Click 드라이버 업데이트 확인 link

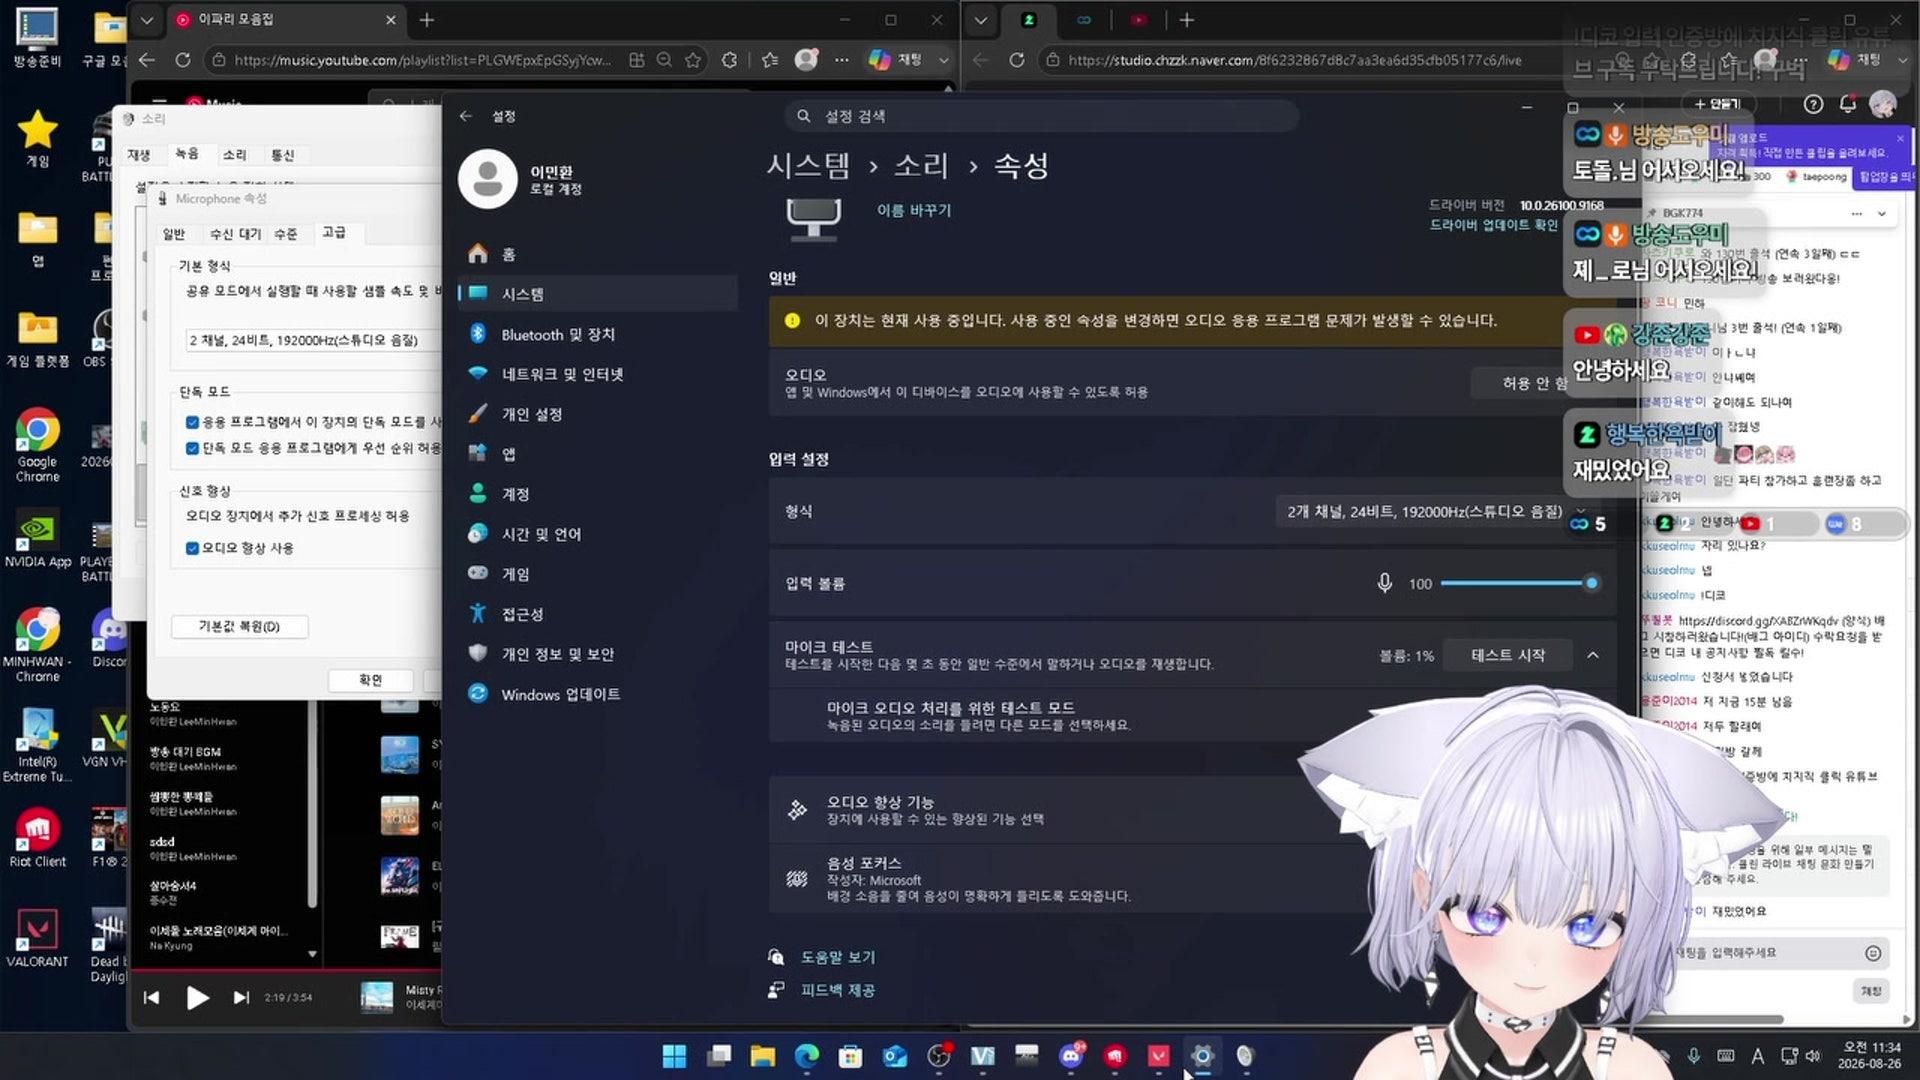[1493, 225]
